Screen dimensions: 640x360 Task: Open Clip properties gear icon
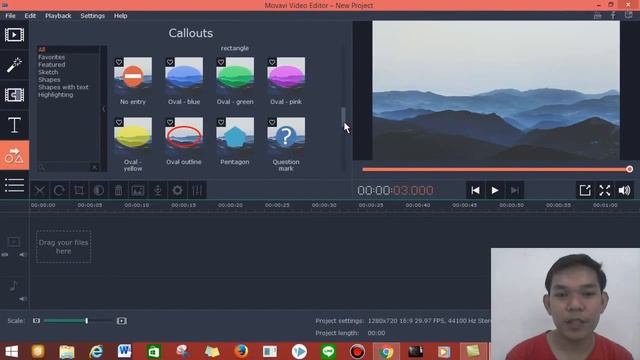point(177,190)
